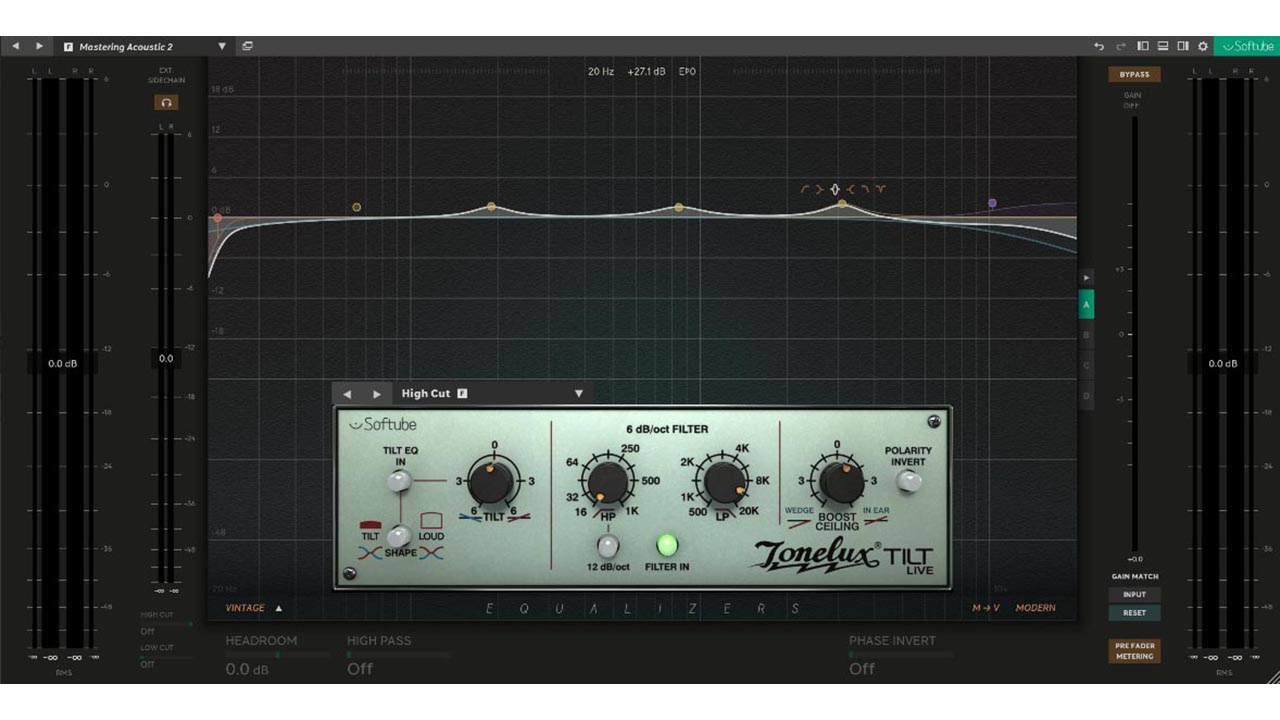Flip the TILT EQ IN switch

(399, 482)
